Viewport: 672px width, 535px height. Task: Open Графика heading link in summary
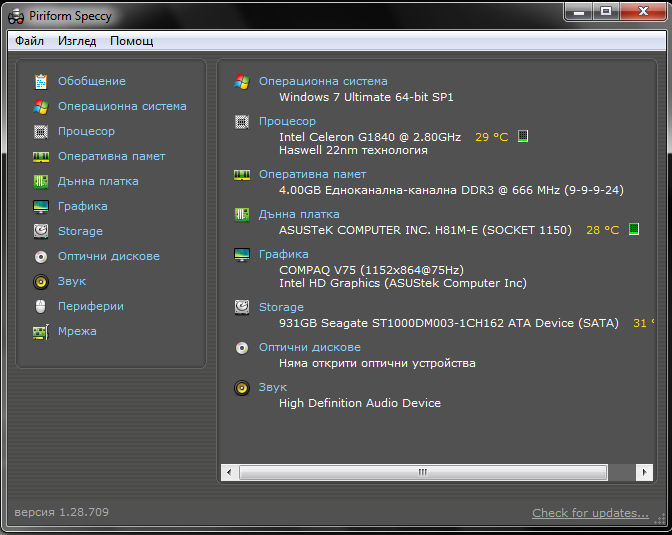[x=283, y=254]
